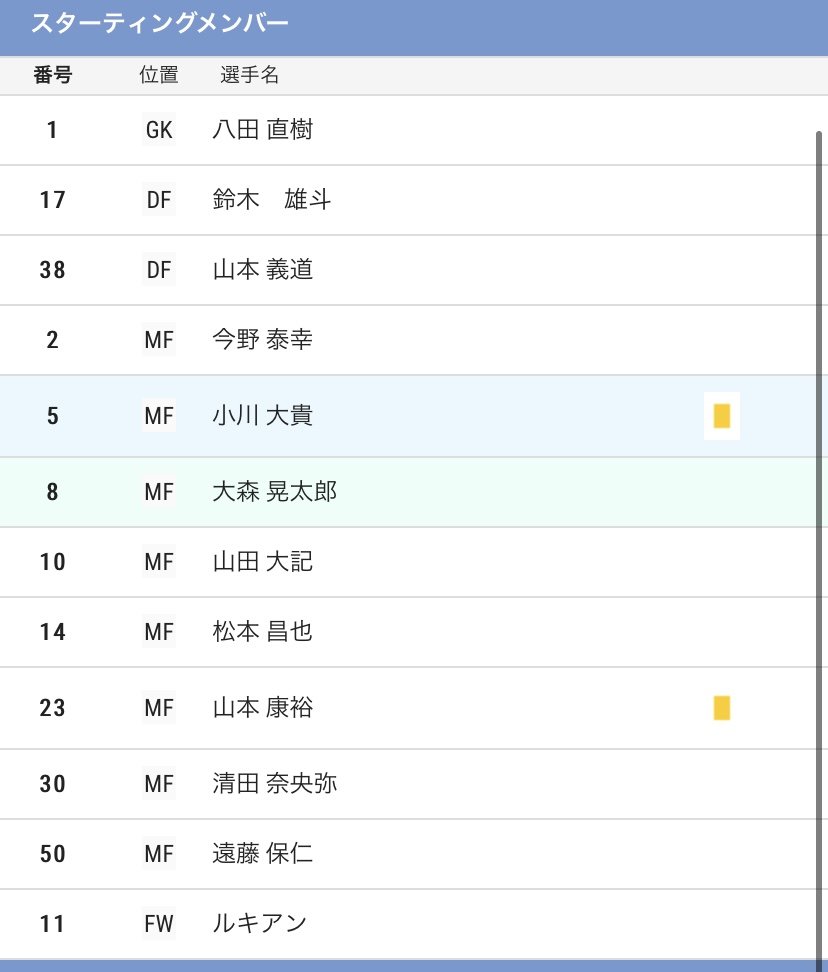The image size is (828, 972).
Task: Click the vertical scrollbar on the right
Action: click(x=819, y=540)
